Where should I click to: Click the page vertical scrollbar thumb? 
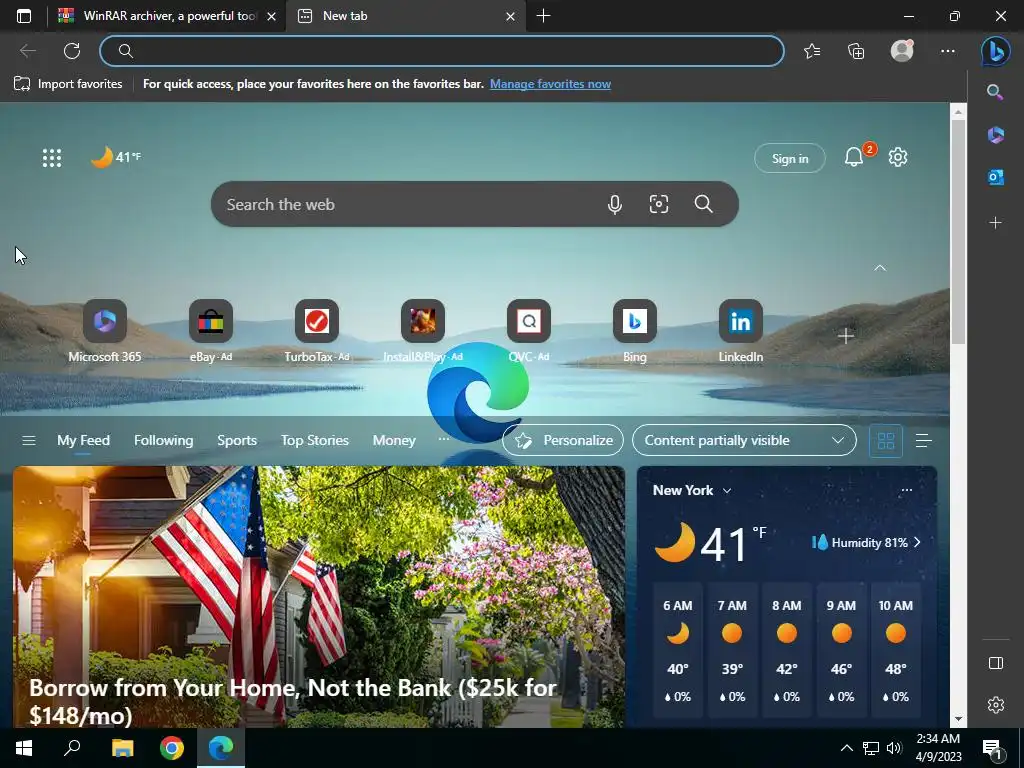click(957, 232)
